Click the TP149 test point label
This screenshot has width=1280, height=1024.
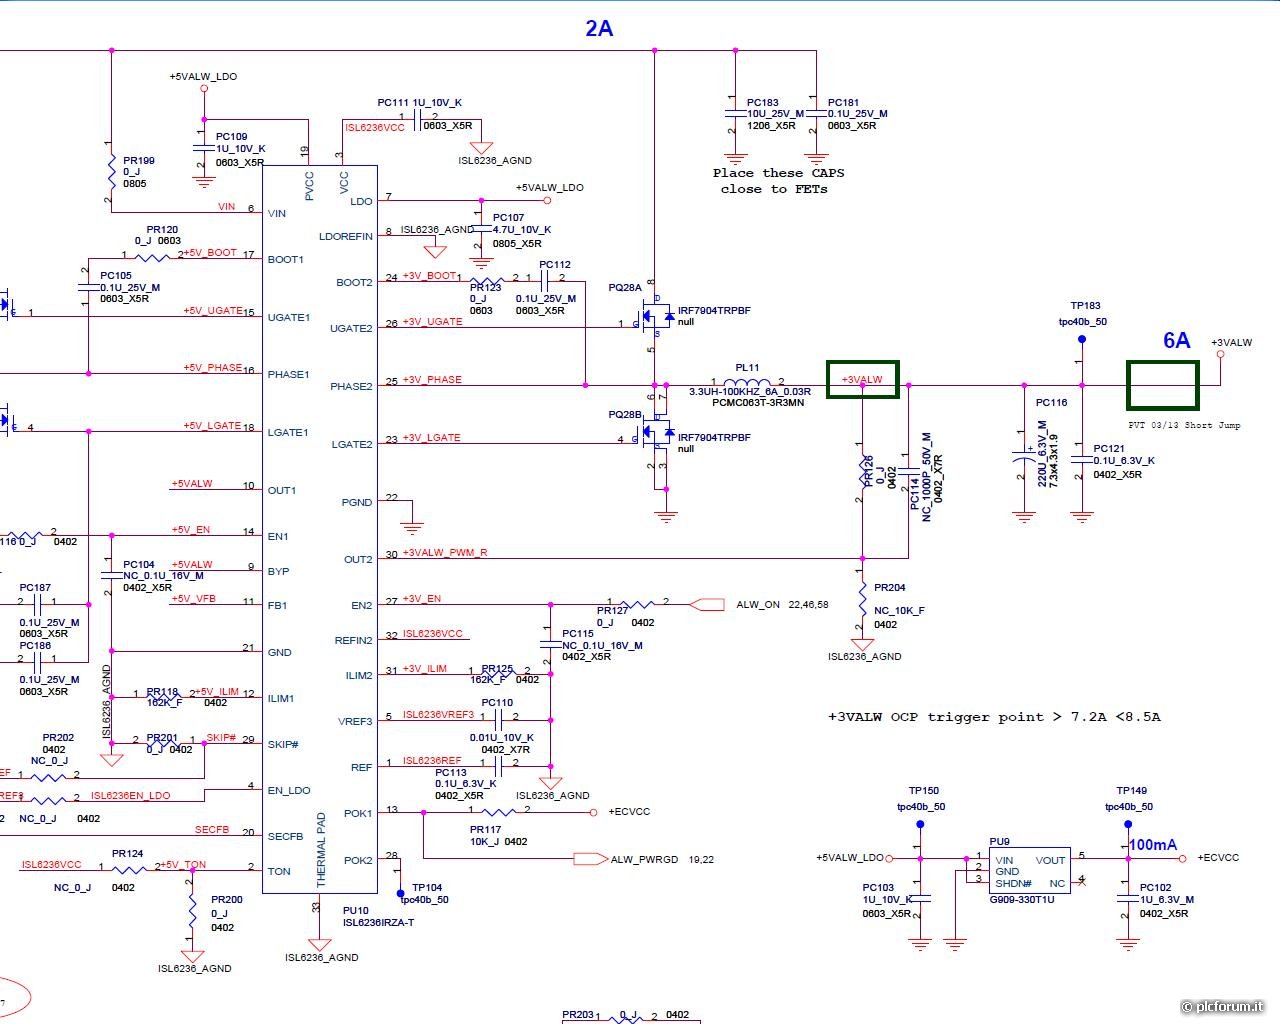(x=1132, y=791)
